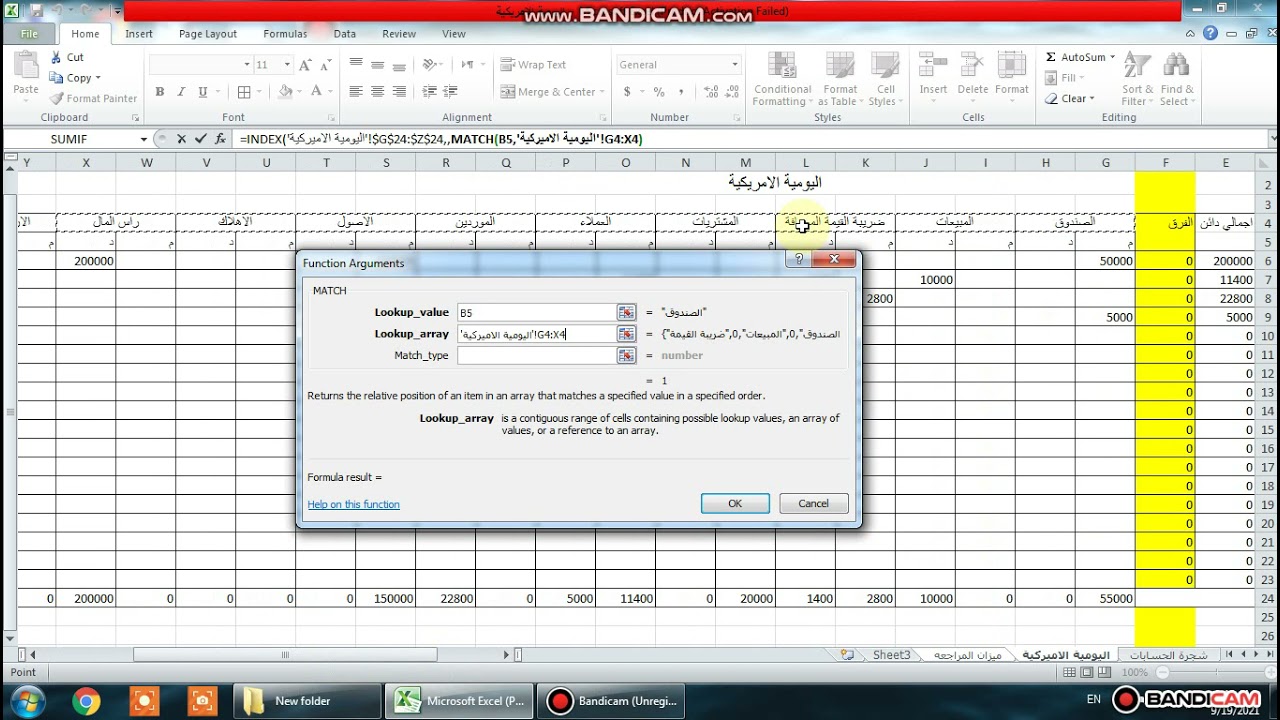This screenshot has width=1280, height=720.
Task: Switch to the Page Layout tab
Action: coord(207,33)
